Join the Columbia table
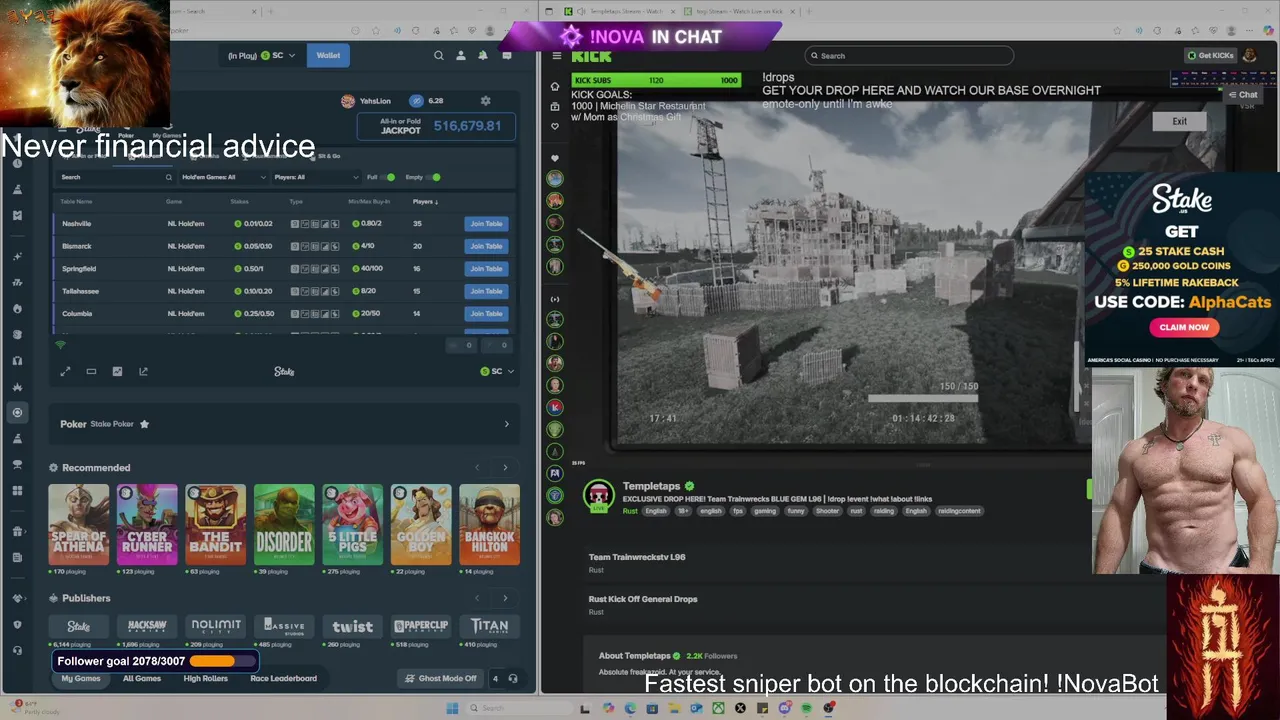The height and width of the screenshot is (720, 1280). point(486,314)
